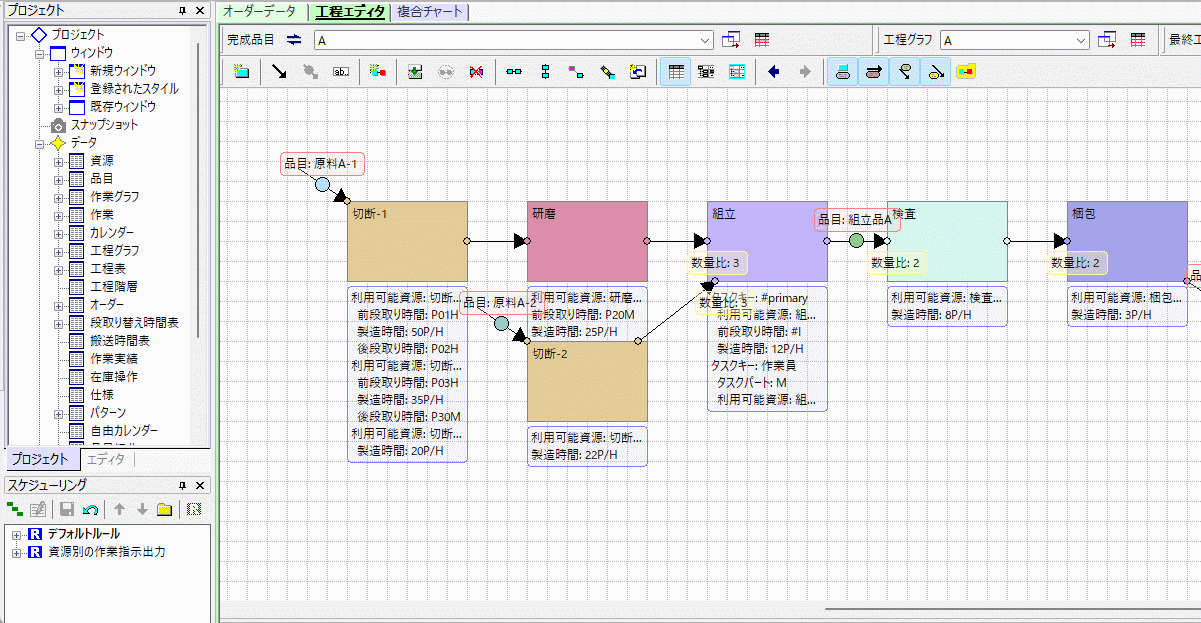This screenshot has width=1201, height=623.
Task: Click the green tree hierarchy icon in スケジューリング
Action: tap(15, 510)
